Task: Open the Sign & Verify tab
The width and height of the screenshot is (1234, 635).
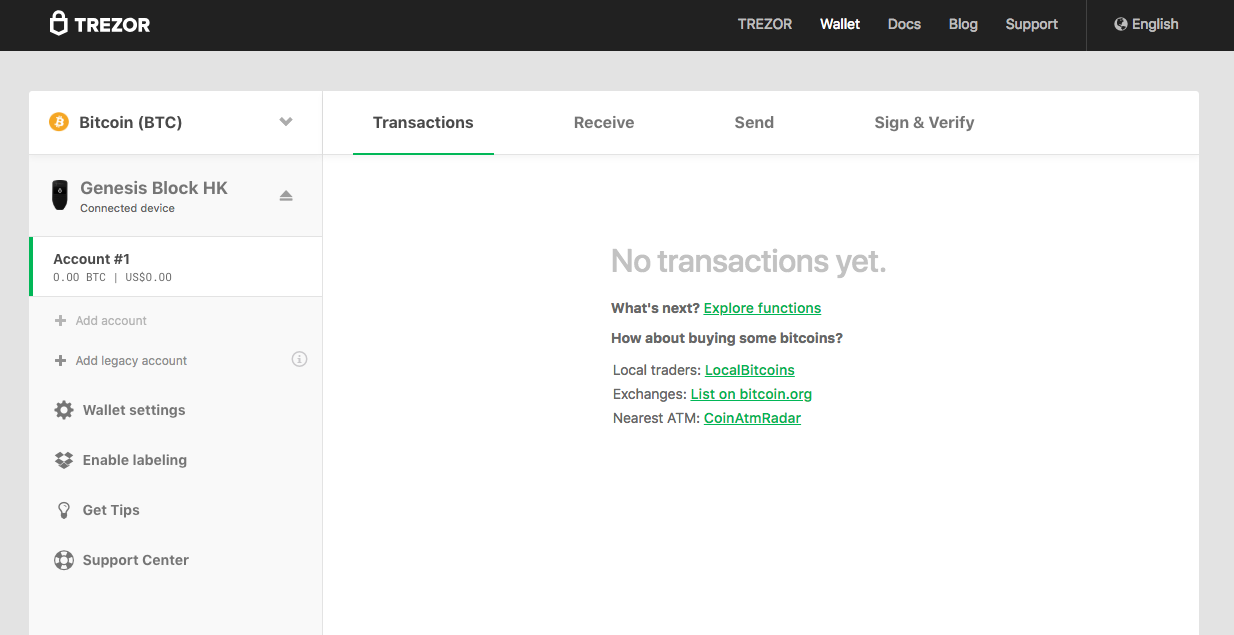Action: (924, 123)
